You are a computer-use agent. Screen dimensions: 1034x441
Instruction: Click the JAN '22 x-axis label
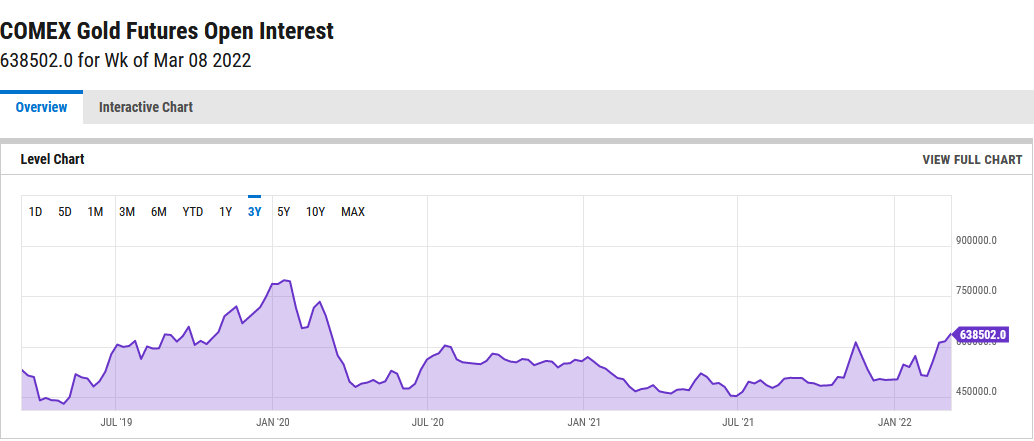(894, 422)
